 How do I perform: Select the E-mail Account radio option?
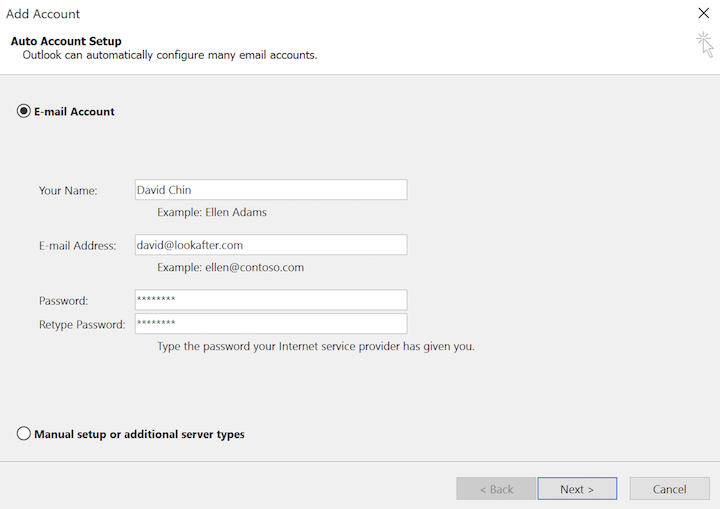coord(24,112)
